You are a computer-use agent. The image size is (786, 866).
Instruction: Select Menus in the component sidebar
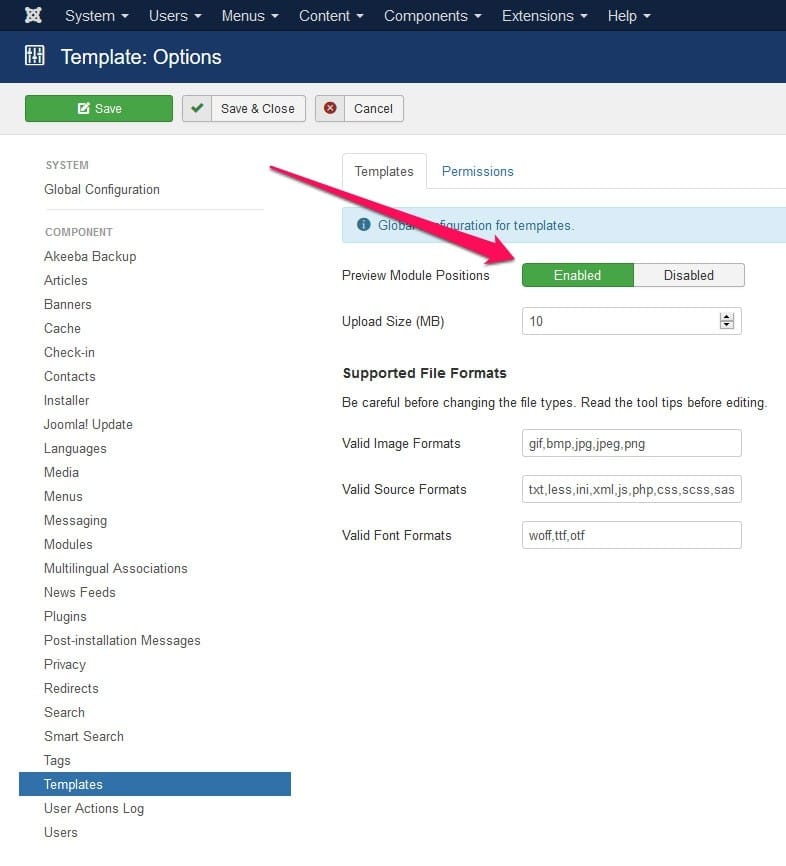pos(63,497)
